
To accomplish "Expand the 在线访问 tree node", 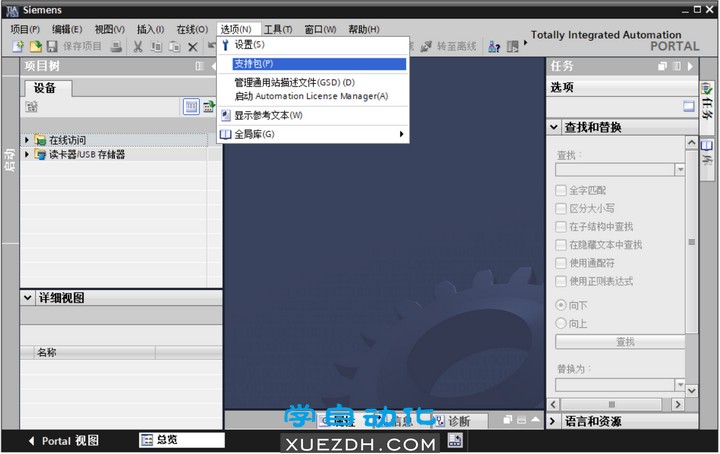I will coord(27,140).
